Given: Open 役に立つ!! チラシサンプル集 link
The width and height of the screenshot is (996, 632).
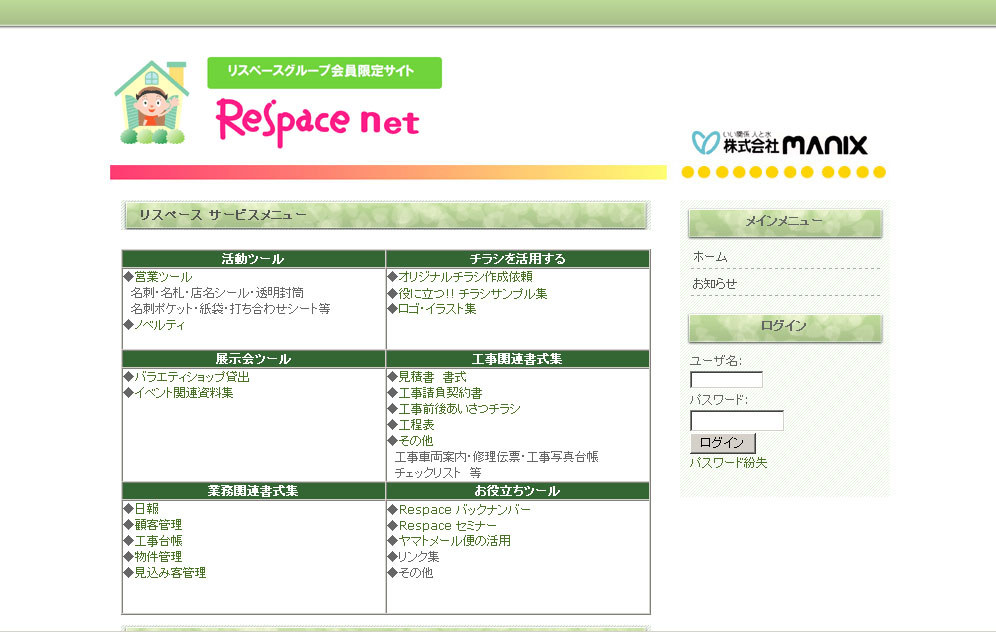Looking at the screenshot, I should tap(473, 293).
